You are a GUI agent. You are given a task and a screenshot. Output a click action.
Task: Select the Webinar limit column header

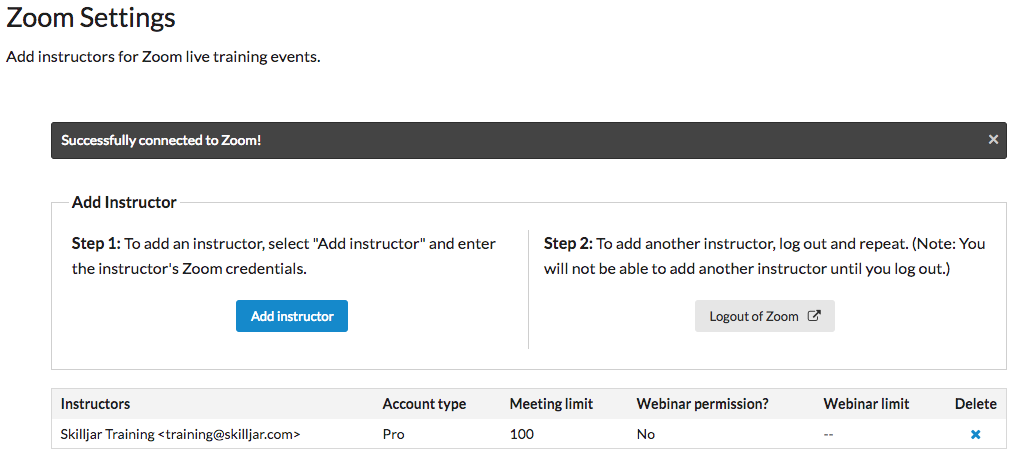tap(866, 404)
